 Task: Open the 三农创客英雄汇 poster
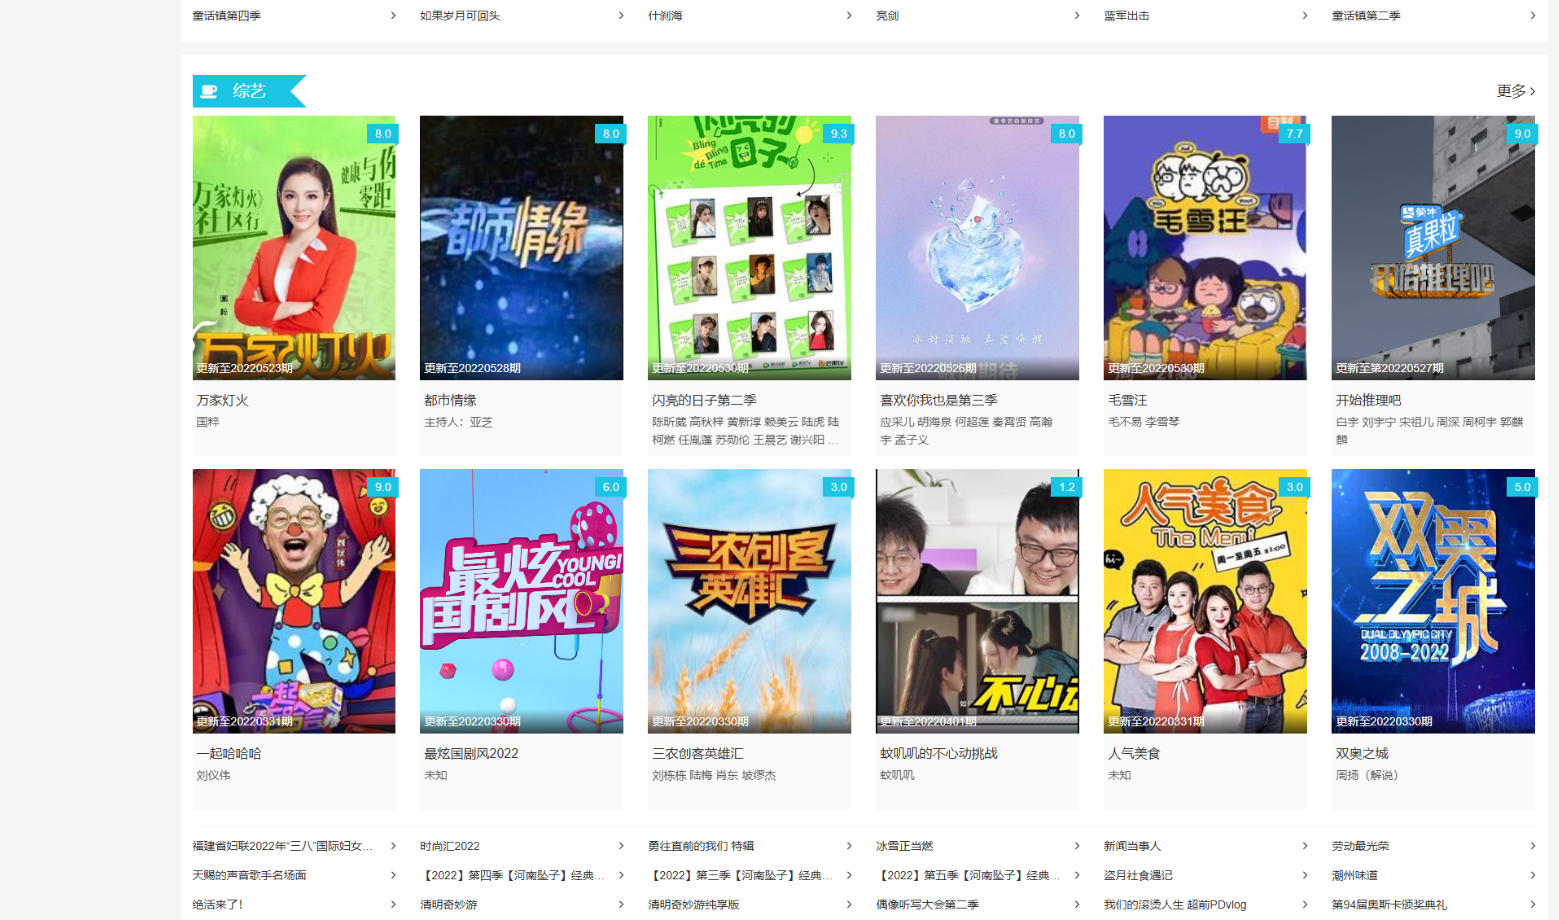(x=749, y=600)
